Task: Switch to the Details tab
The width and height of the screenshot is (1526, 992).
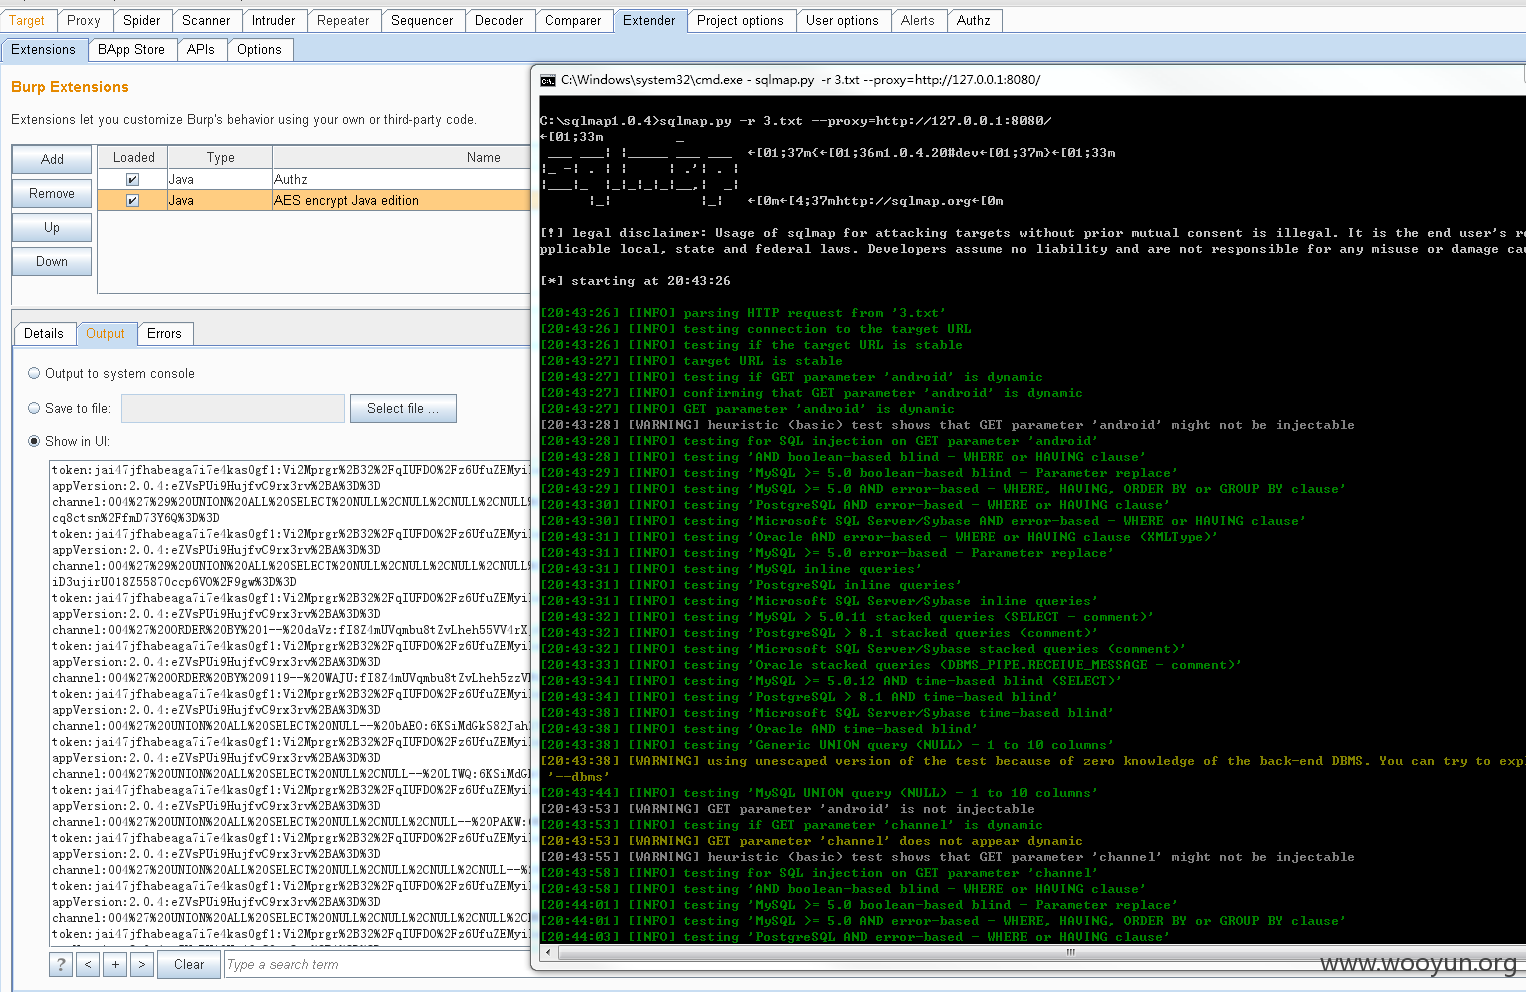Action: (44, 333)
